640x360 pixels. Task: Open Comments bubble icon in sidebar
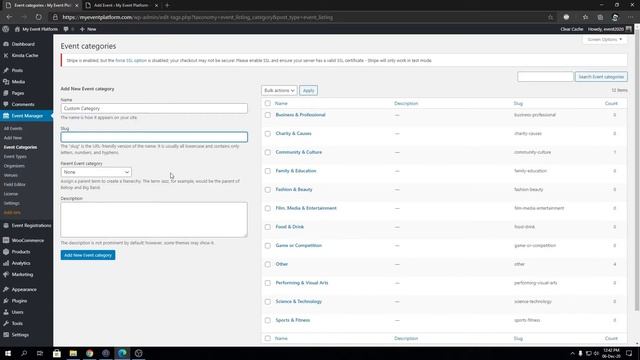(x=6, y=104)
